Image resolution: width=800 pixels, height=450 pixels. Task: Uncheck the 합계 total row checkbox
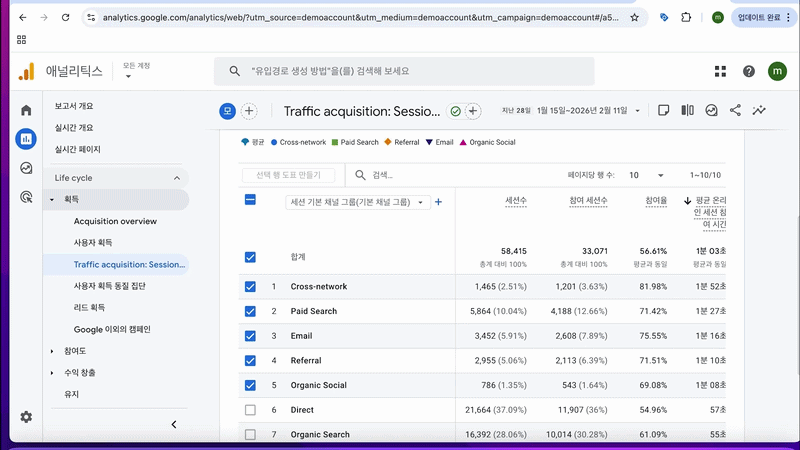coord(250,257)
